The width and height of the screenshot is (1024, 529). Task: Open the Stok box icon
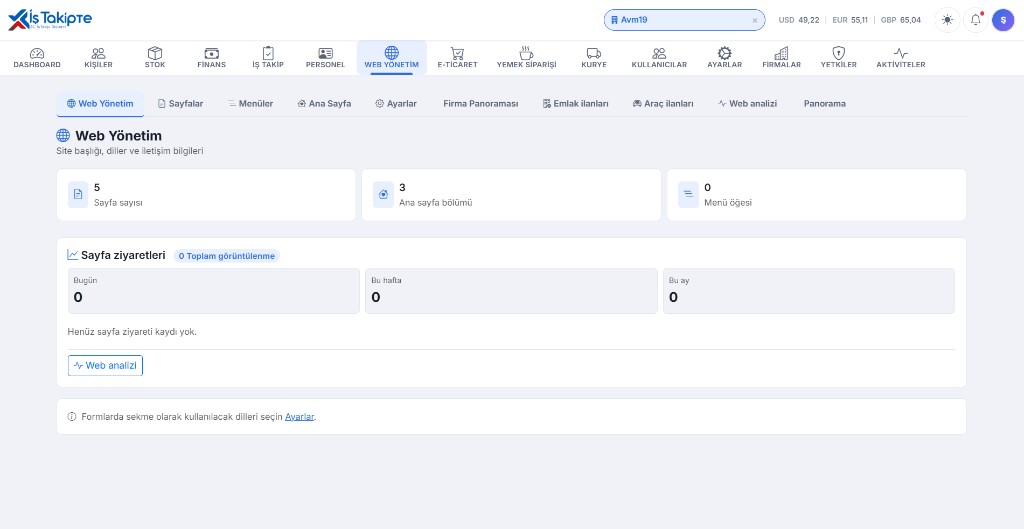[155, 54]
